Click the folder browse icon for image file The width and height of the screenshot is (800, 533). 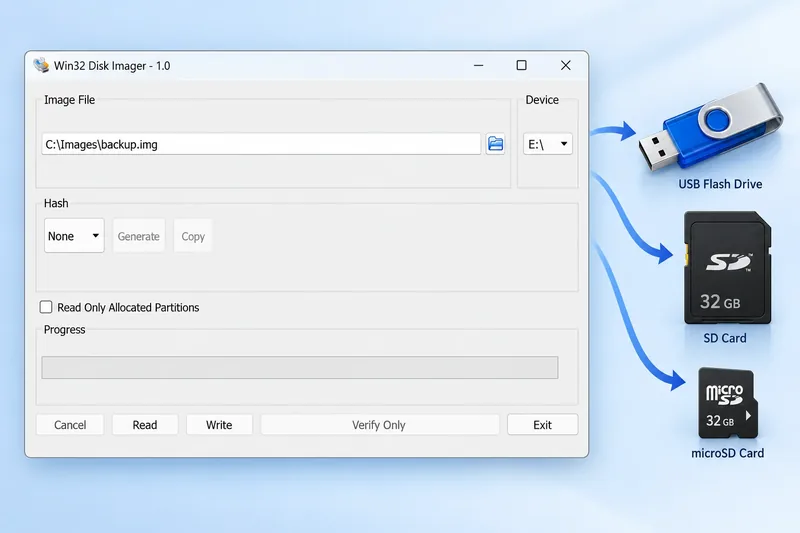pos(495,144)
